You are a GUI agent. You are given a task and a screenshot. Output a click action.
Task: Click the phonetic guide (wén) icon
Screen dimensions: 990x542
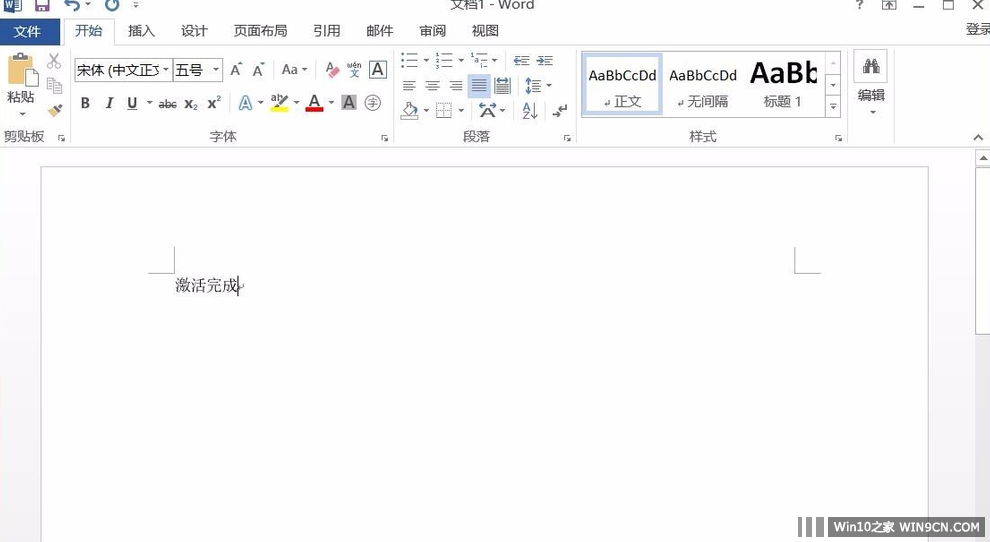(x=354, y=69)
